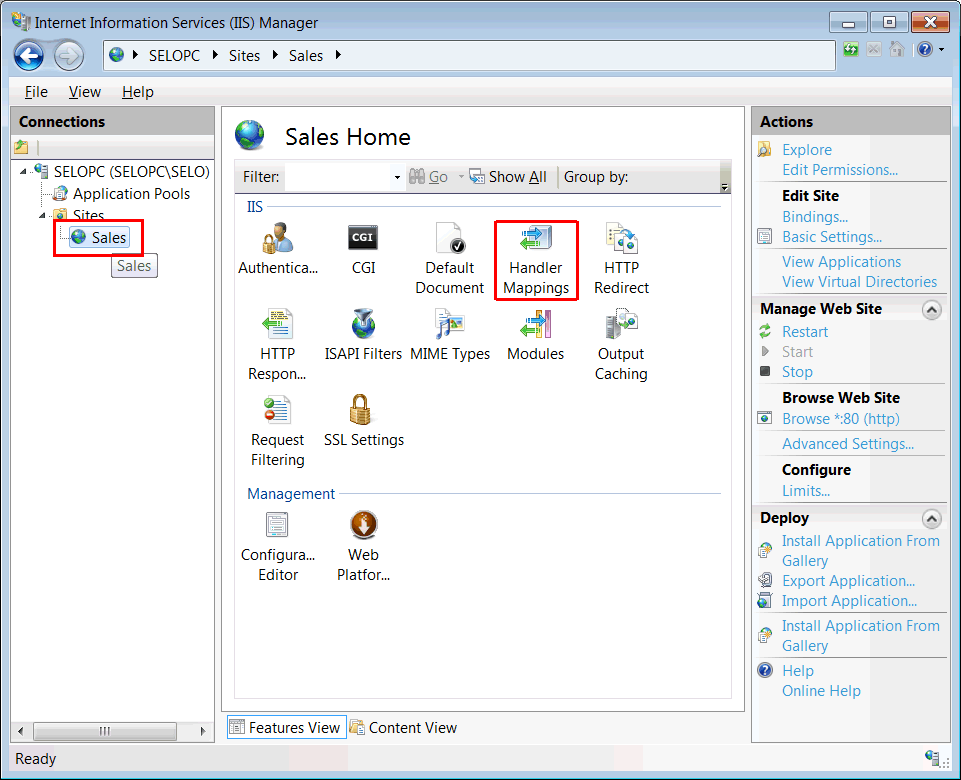Open the Default Document feature
The image size is (961, 780).
click(x=449, y=259)
